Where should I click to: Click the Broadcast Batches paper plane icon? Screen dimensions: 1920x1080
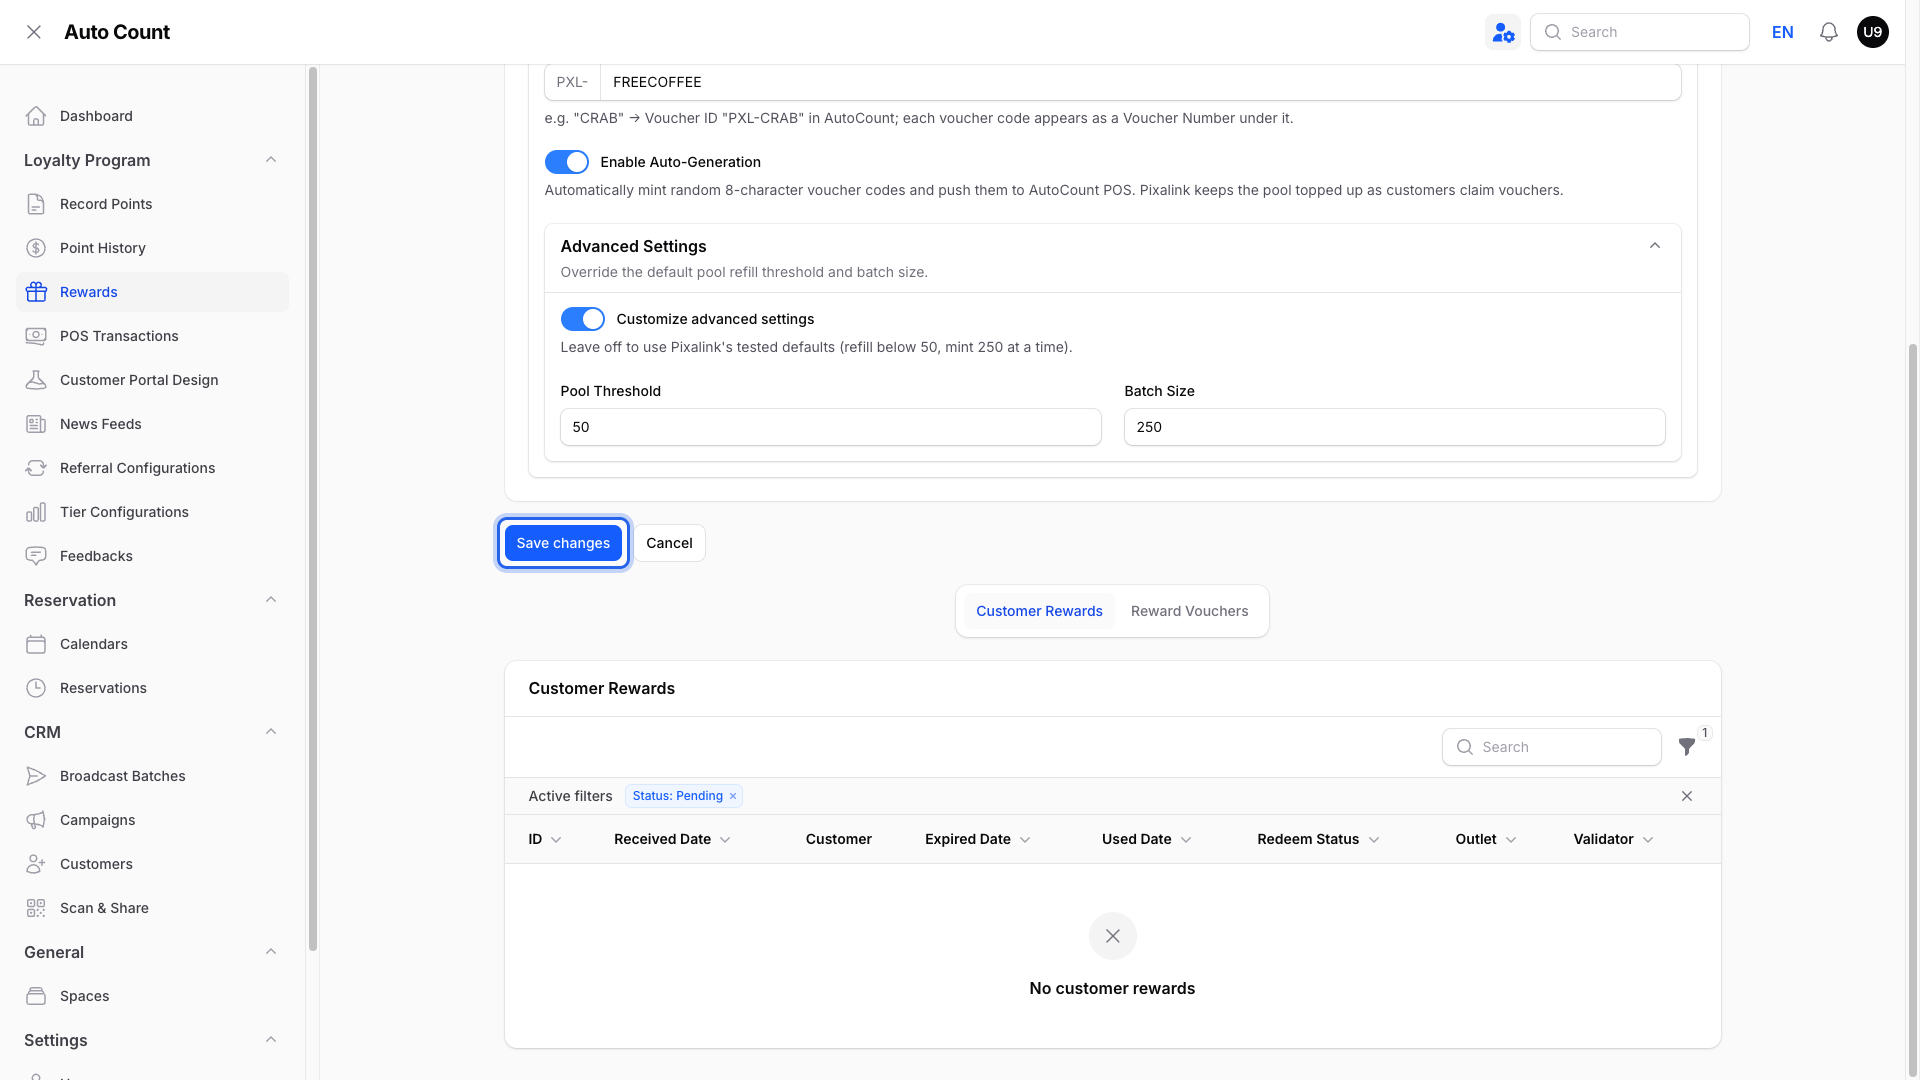pyautogui.click(x=36, y=776)
